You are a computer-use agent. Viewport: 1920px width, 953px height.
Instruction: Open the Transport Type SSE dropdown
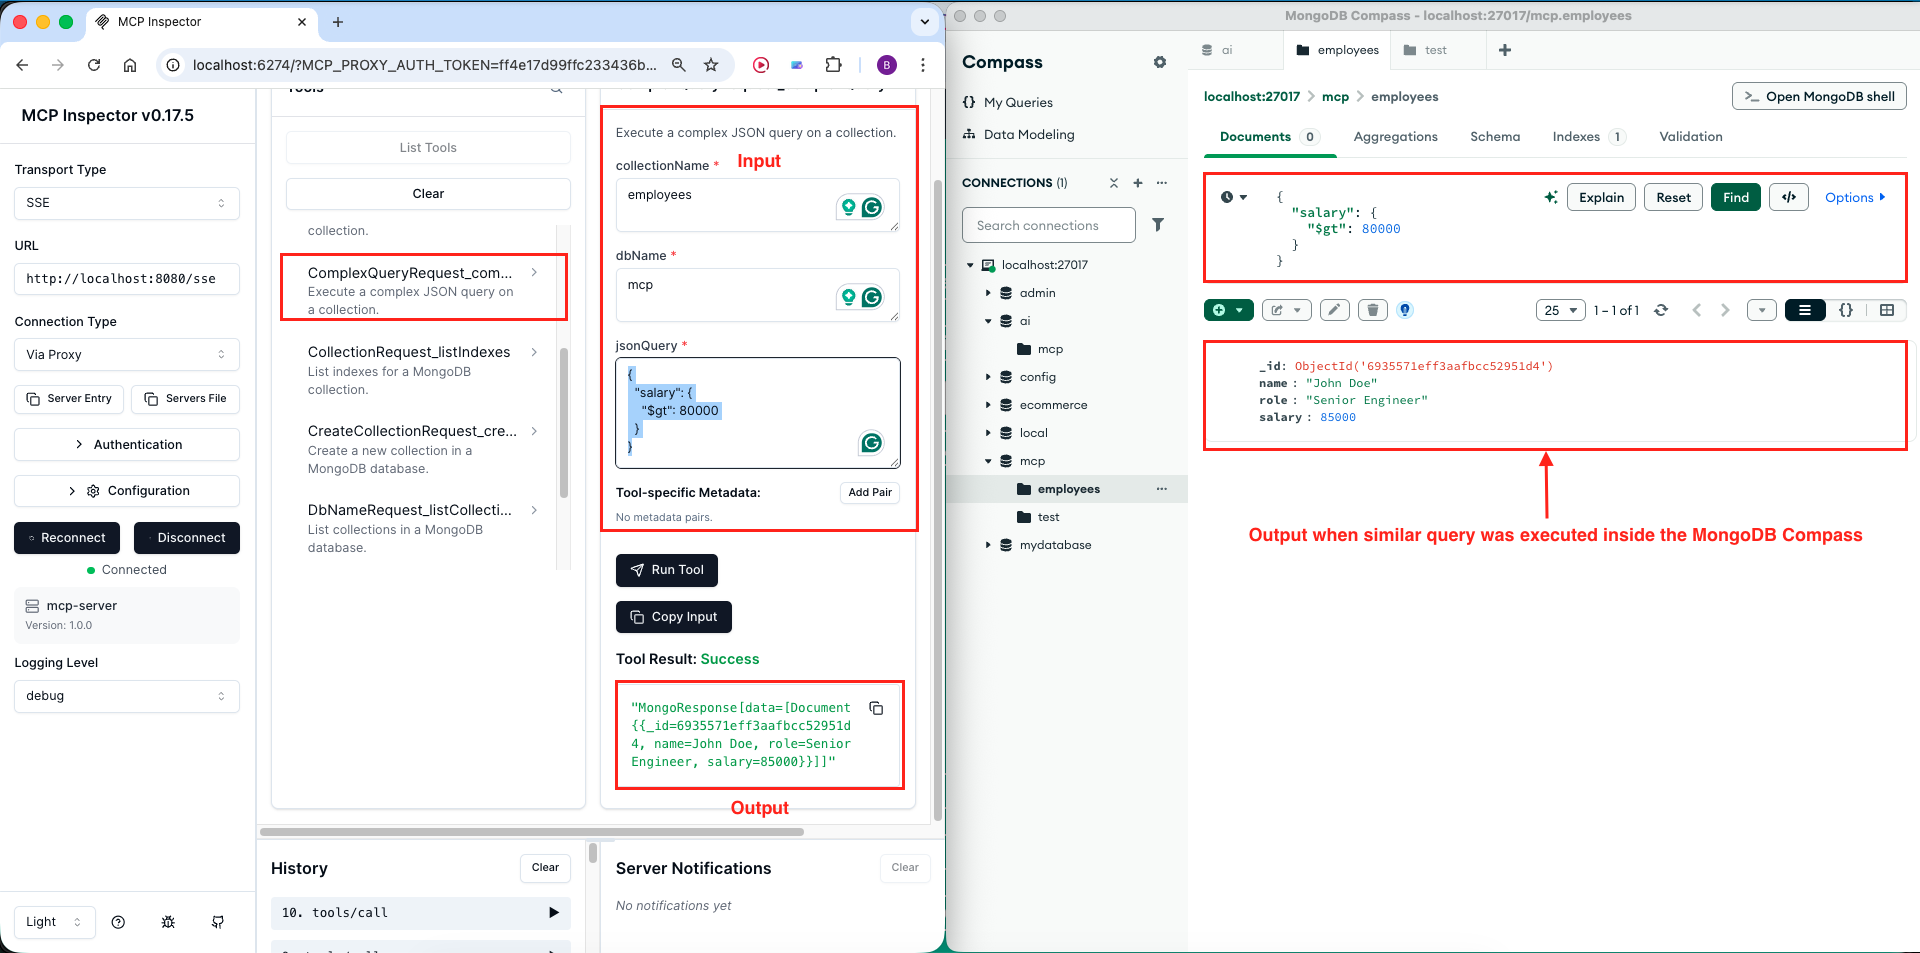pos(126,202)
